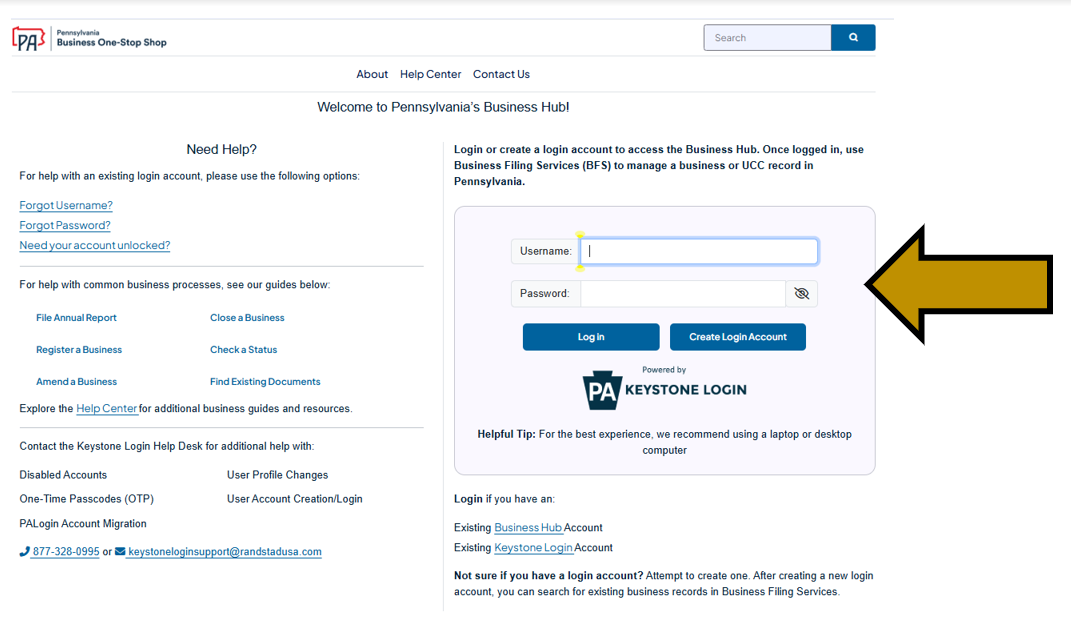Screen dimensions: 1071x626
Task: Toggle password visibility with the eye icon
Action: point(802,293)
